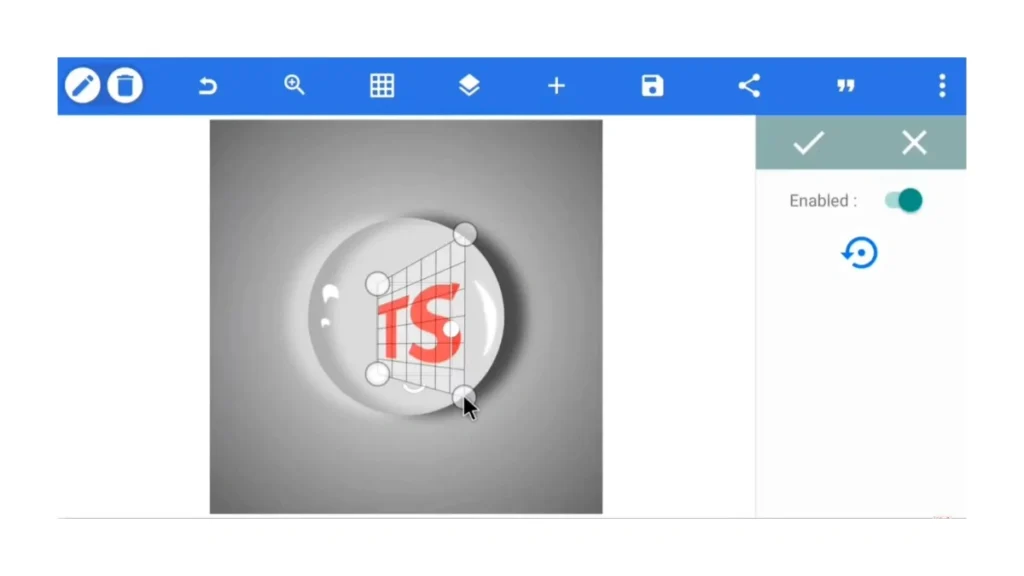The height and width of the screenshot is (576, 1024).
Task: Open the zoom magnifier tool
Action: 295,85
